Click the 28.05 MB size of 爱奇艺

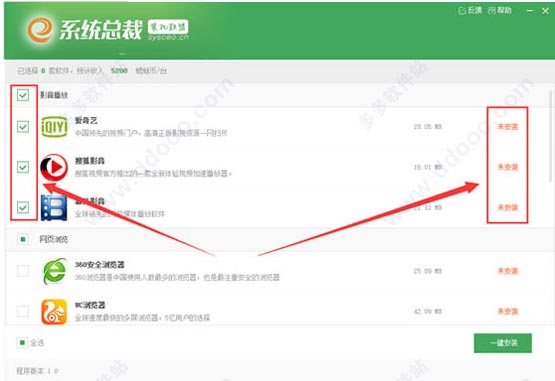pos(427,126)
